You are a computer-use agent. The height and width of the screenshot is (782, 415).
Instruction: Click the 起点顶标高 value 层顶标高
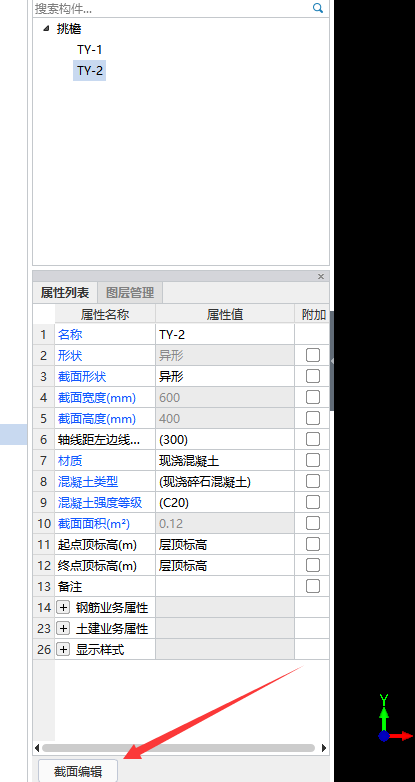[225, 544]
